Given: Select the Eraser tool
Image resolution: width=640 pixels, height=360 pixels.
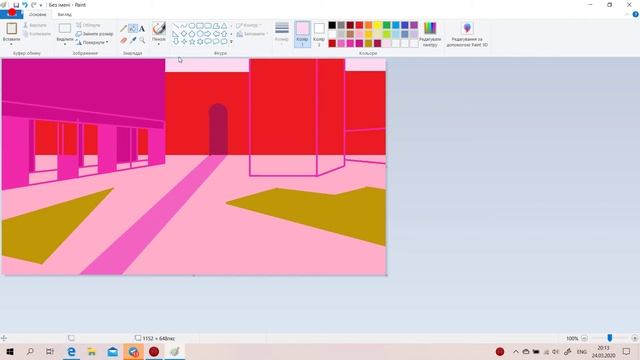Looking at the screenshot, I should [123, 40].
